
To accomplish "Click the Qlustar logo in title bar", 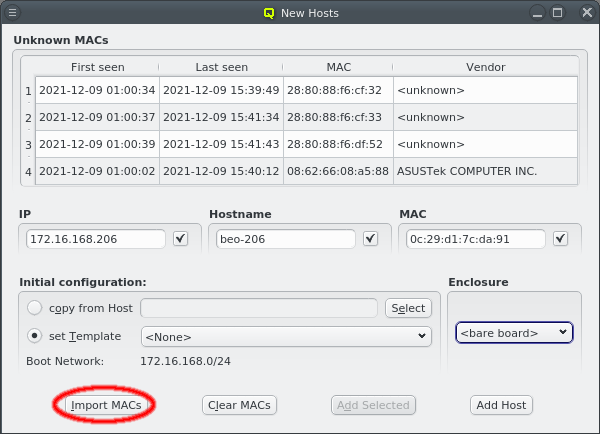I will point(269,13).
